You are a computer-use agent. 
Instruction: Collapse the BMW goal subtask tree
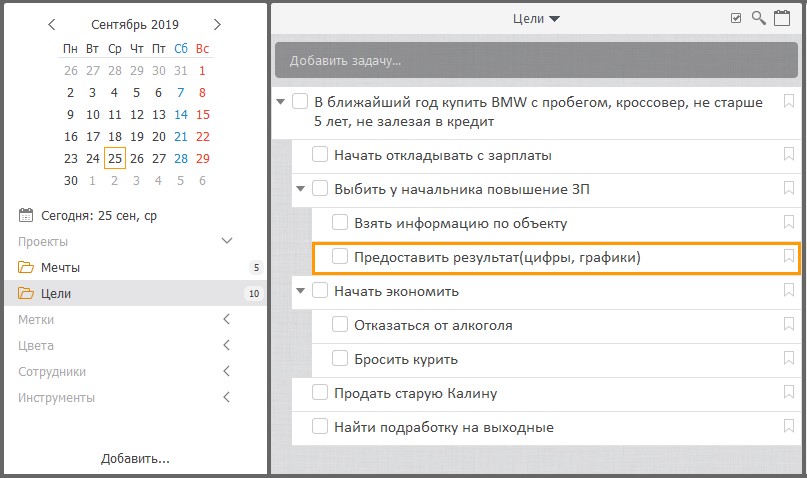tap(280, 102)
